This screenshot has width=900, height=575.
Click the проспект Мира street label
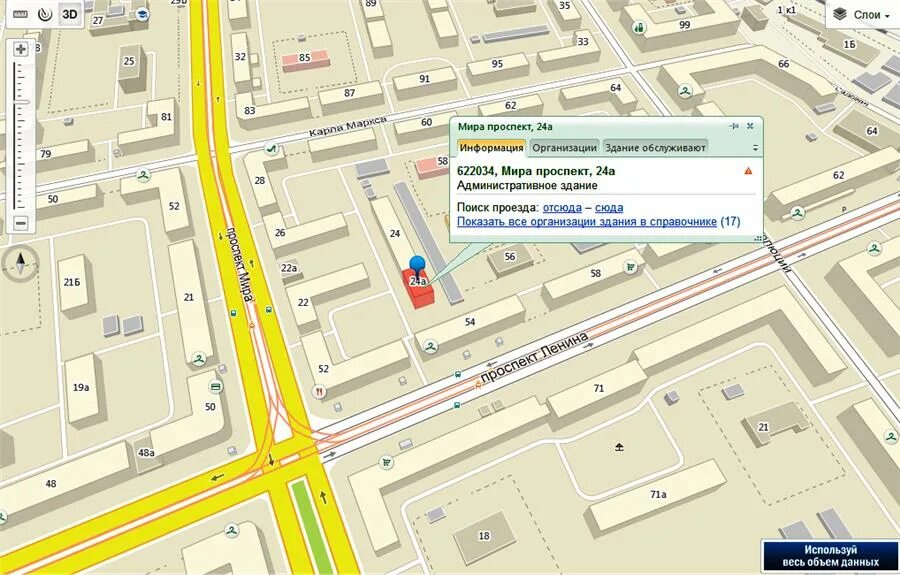tap(240, 265)
